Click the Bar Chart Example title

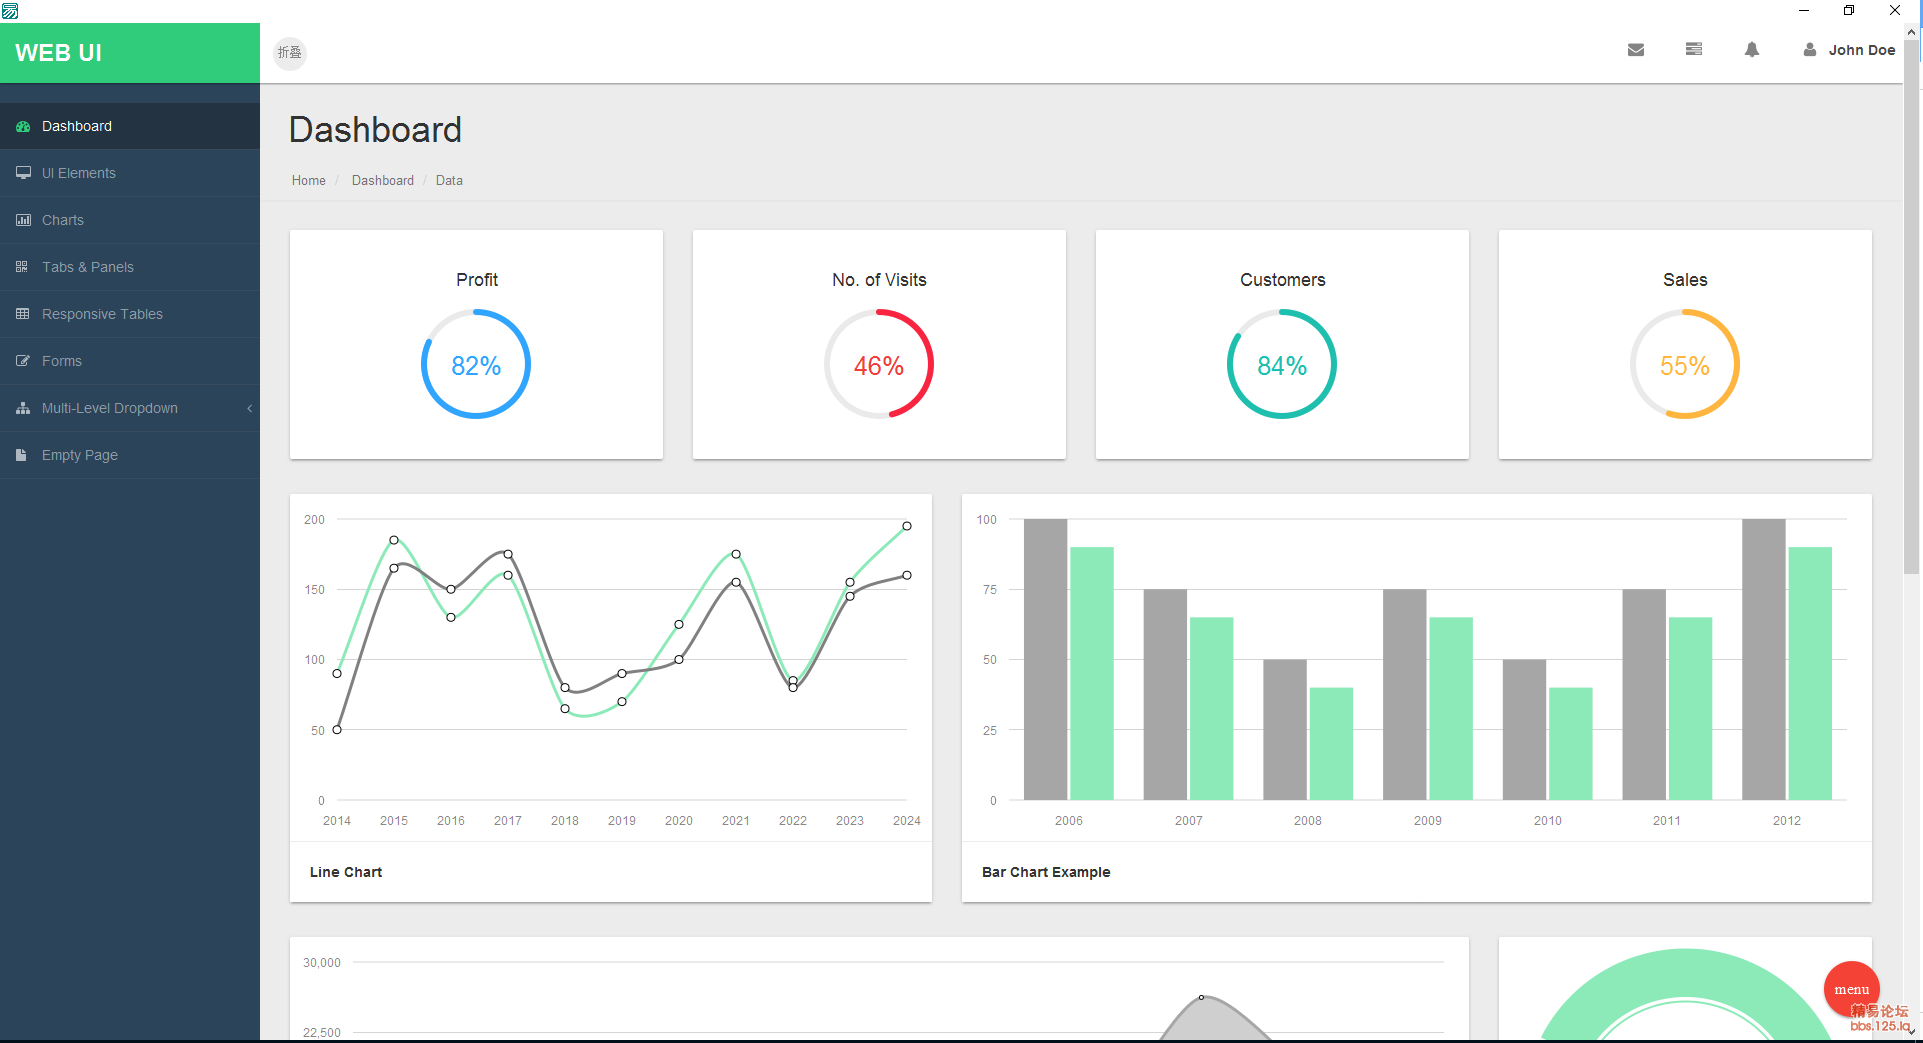point(1046,872)
